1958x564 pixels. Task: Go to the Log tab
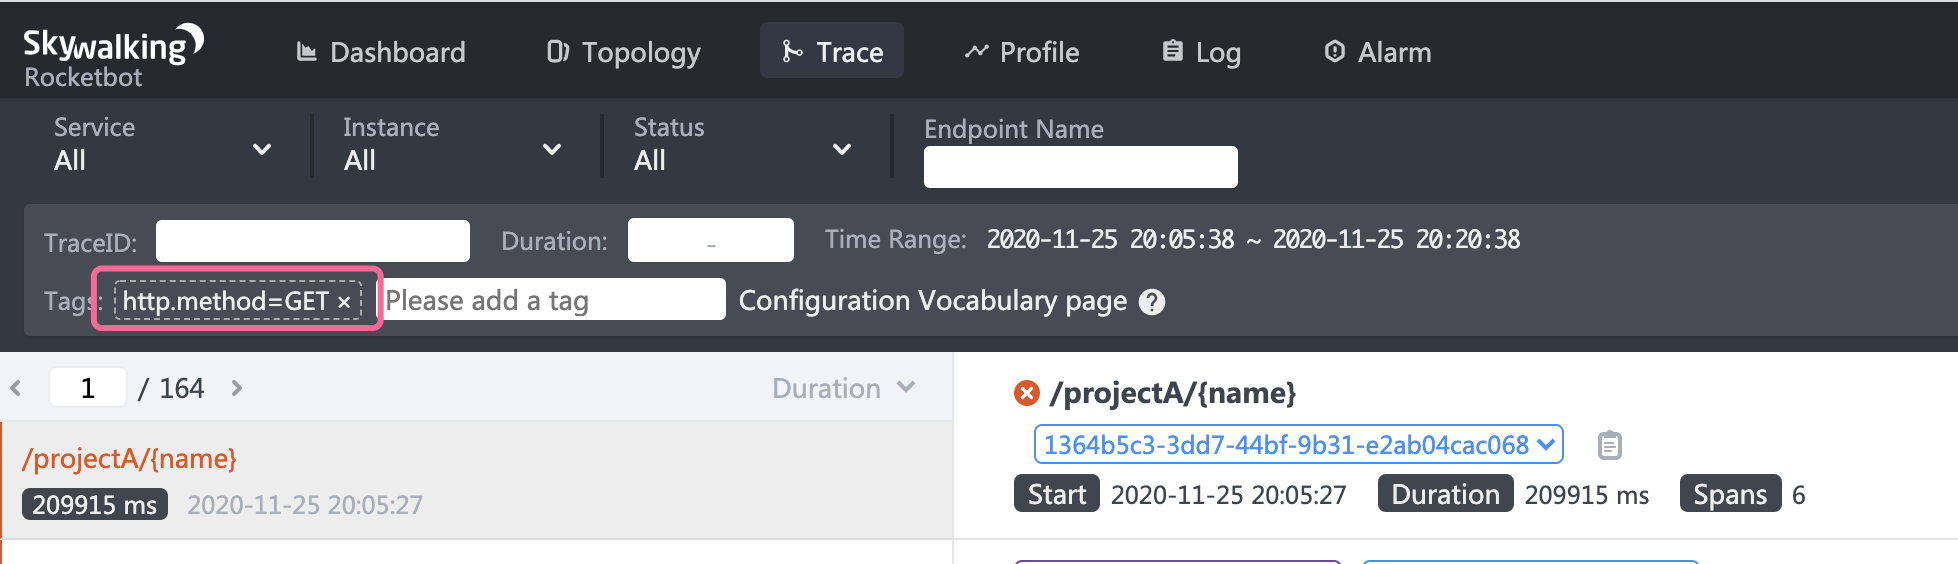(x=1201, y=52)
